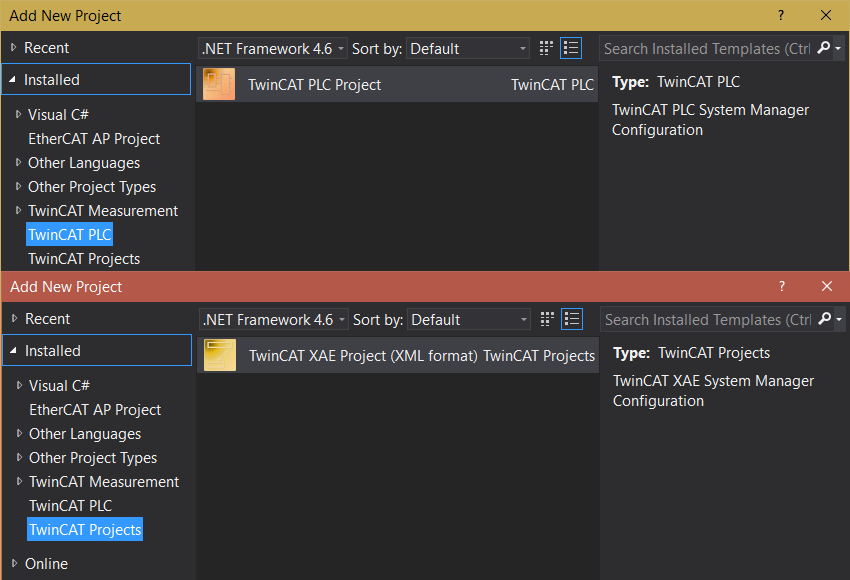This screenshot has height=580, width=850.
Task: Open .NET Framework 4.6 dropdown in upper dialog
Action: tap(272, 48)
